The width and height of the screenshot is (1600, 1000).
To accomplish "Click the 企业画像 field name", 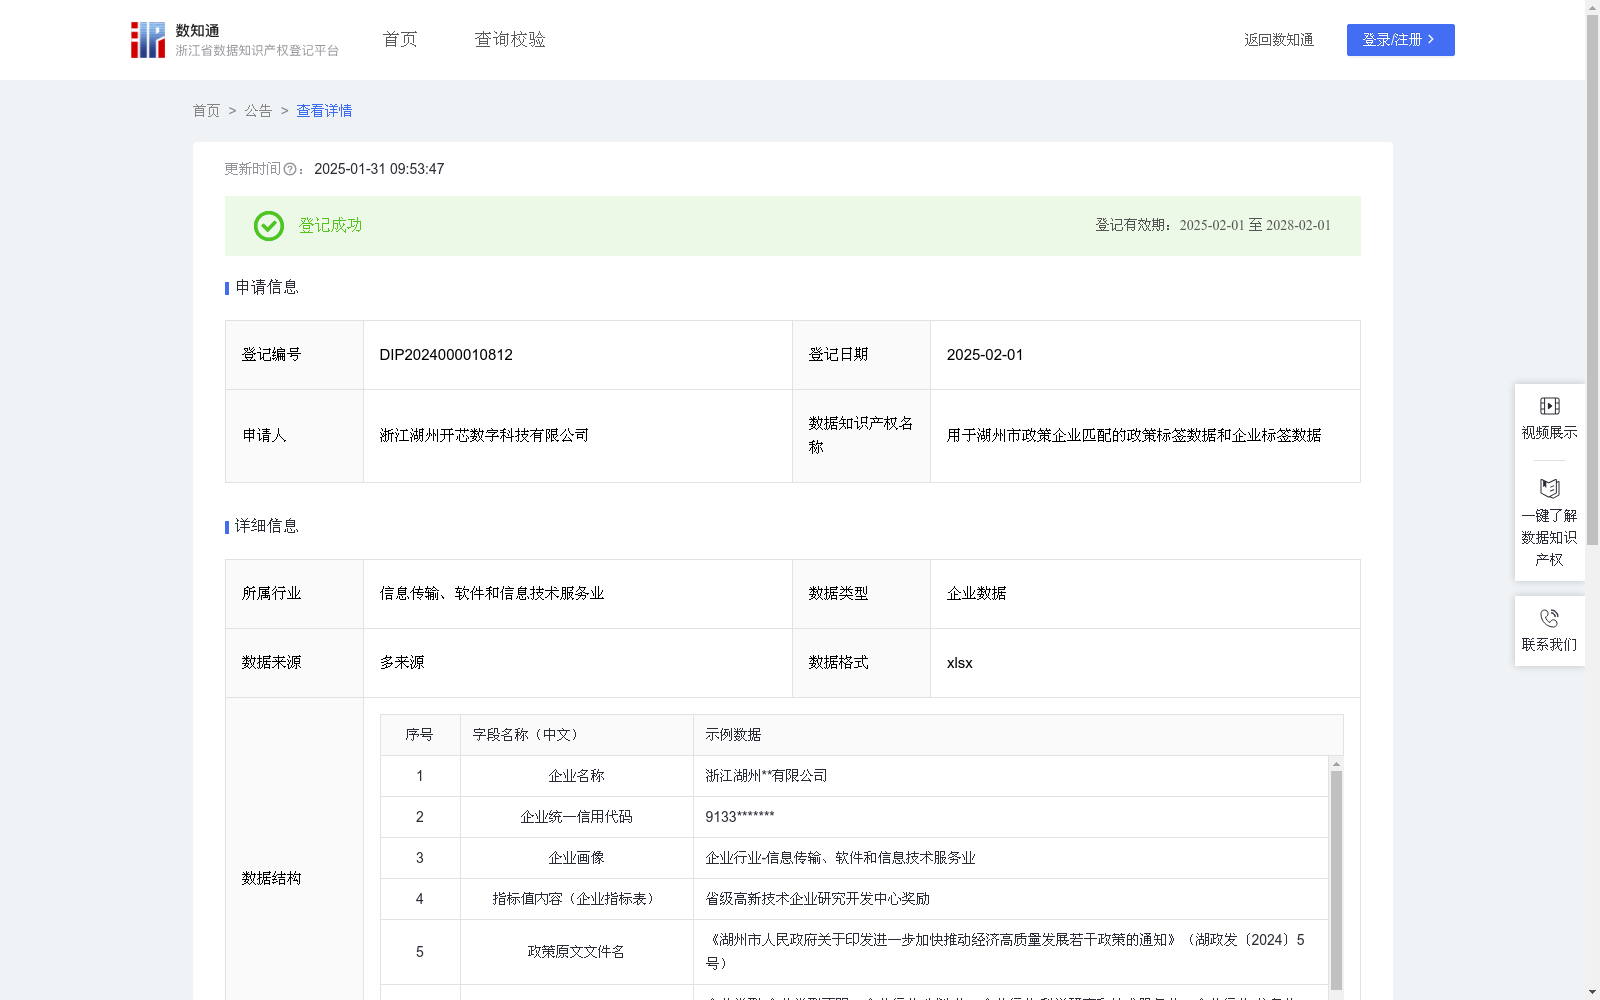I will 576,858.
